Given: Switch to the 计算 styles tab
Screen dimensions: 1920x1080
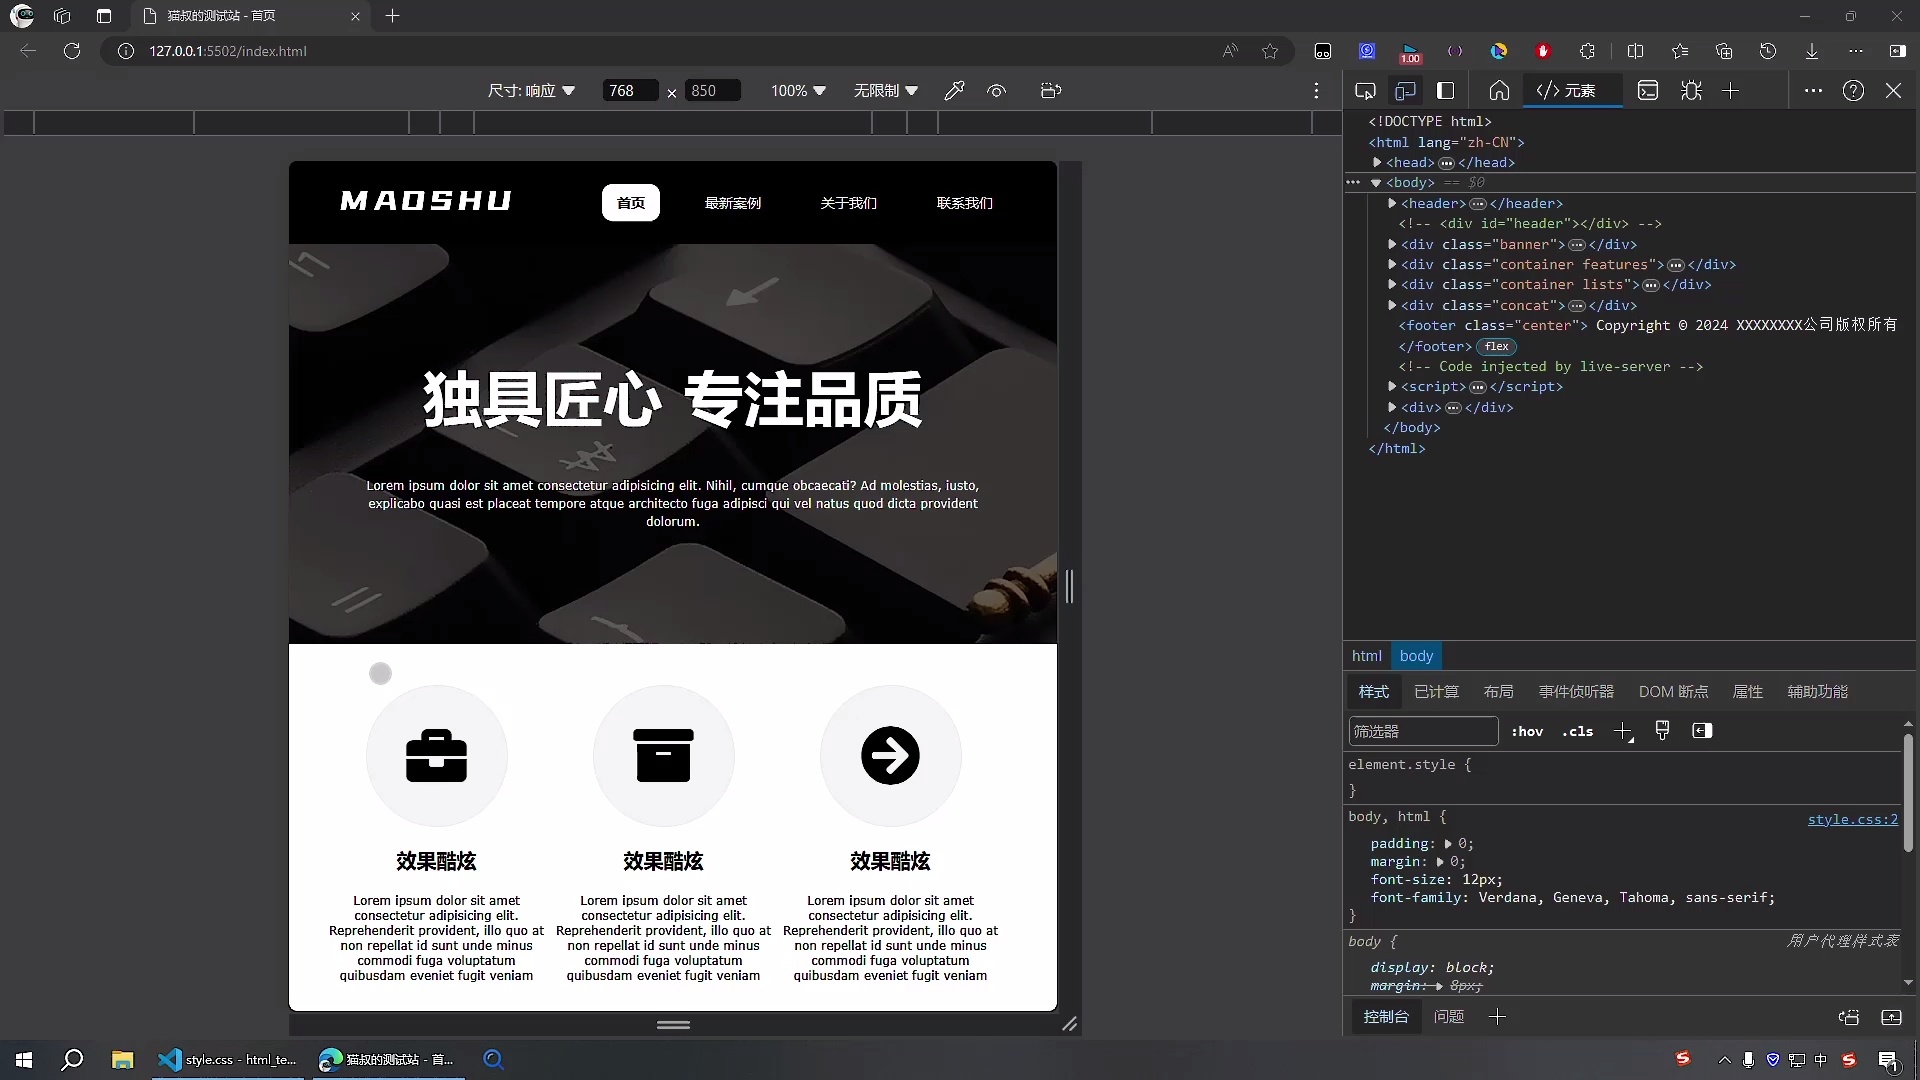Looking at the screenshot, I should pos(1436,691).
